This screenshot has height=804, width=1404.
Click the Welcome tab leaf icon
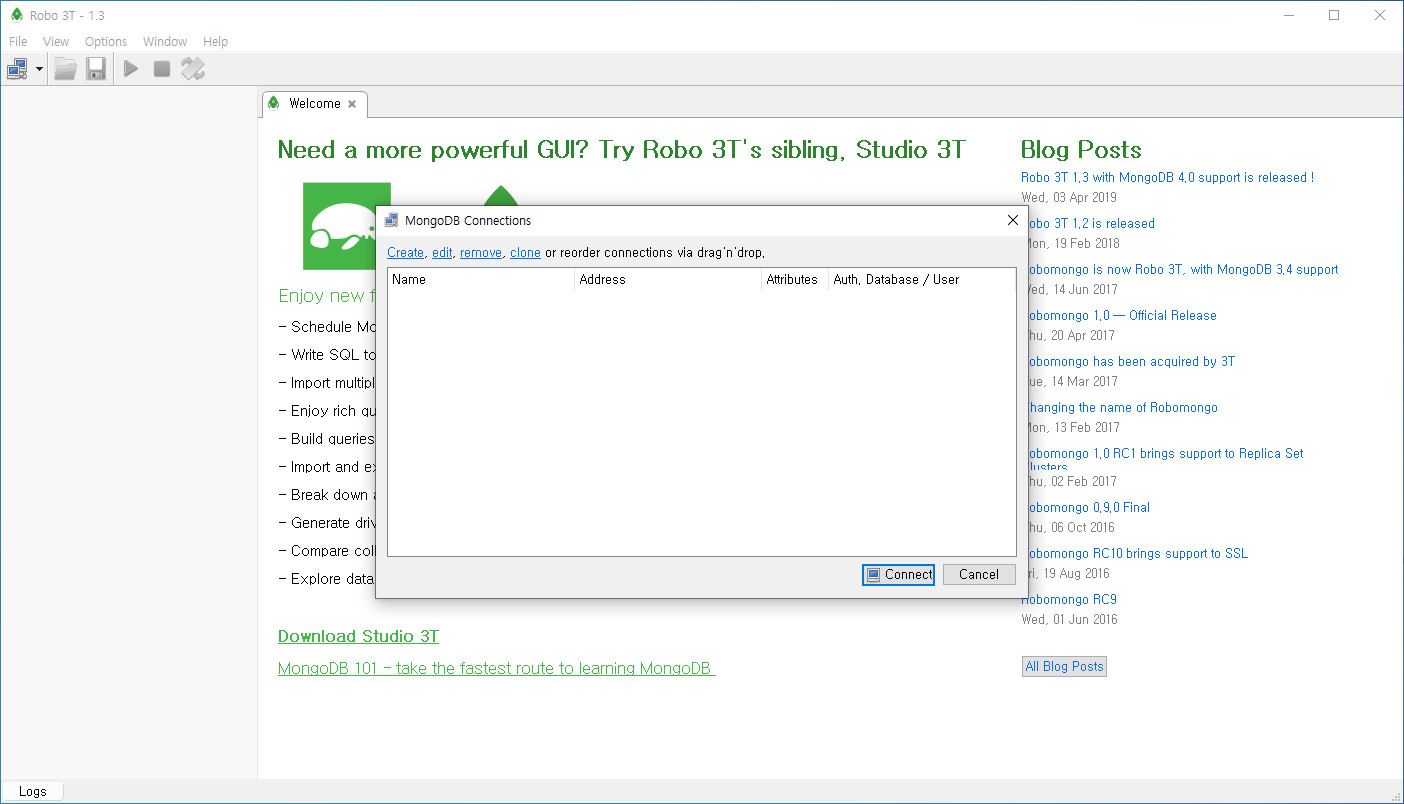[x=274, y=103]
